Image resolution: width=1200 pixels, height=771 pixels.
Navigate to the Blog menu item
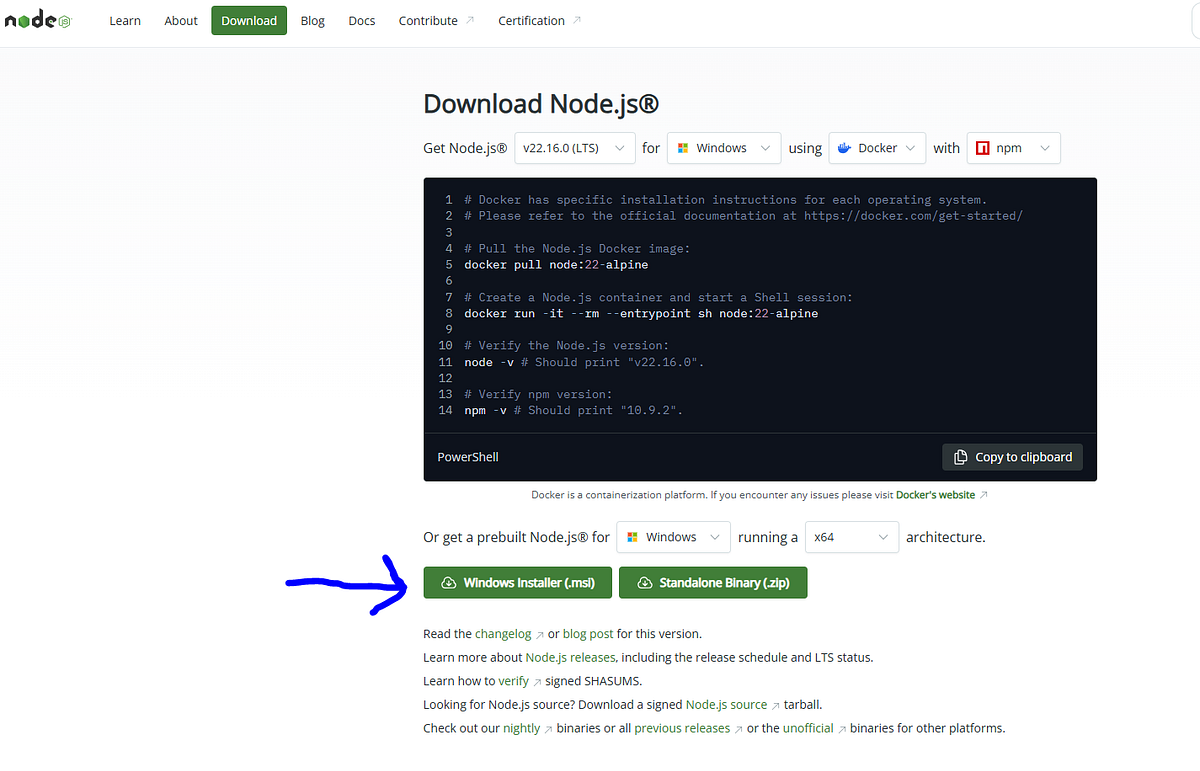pos(312,20)
